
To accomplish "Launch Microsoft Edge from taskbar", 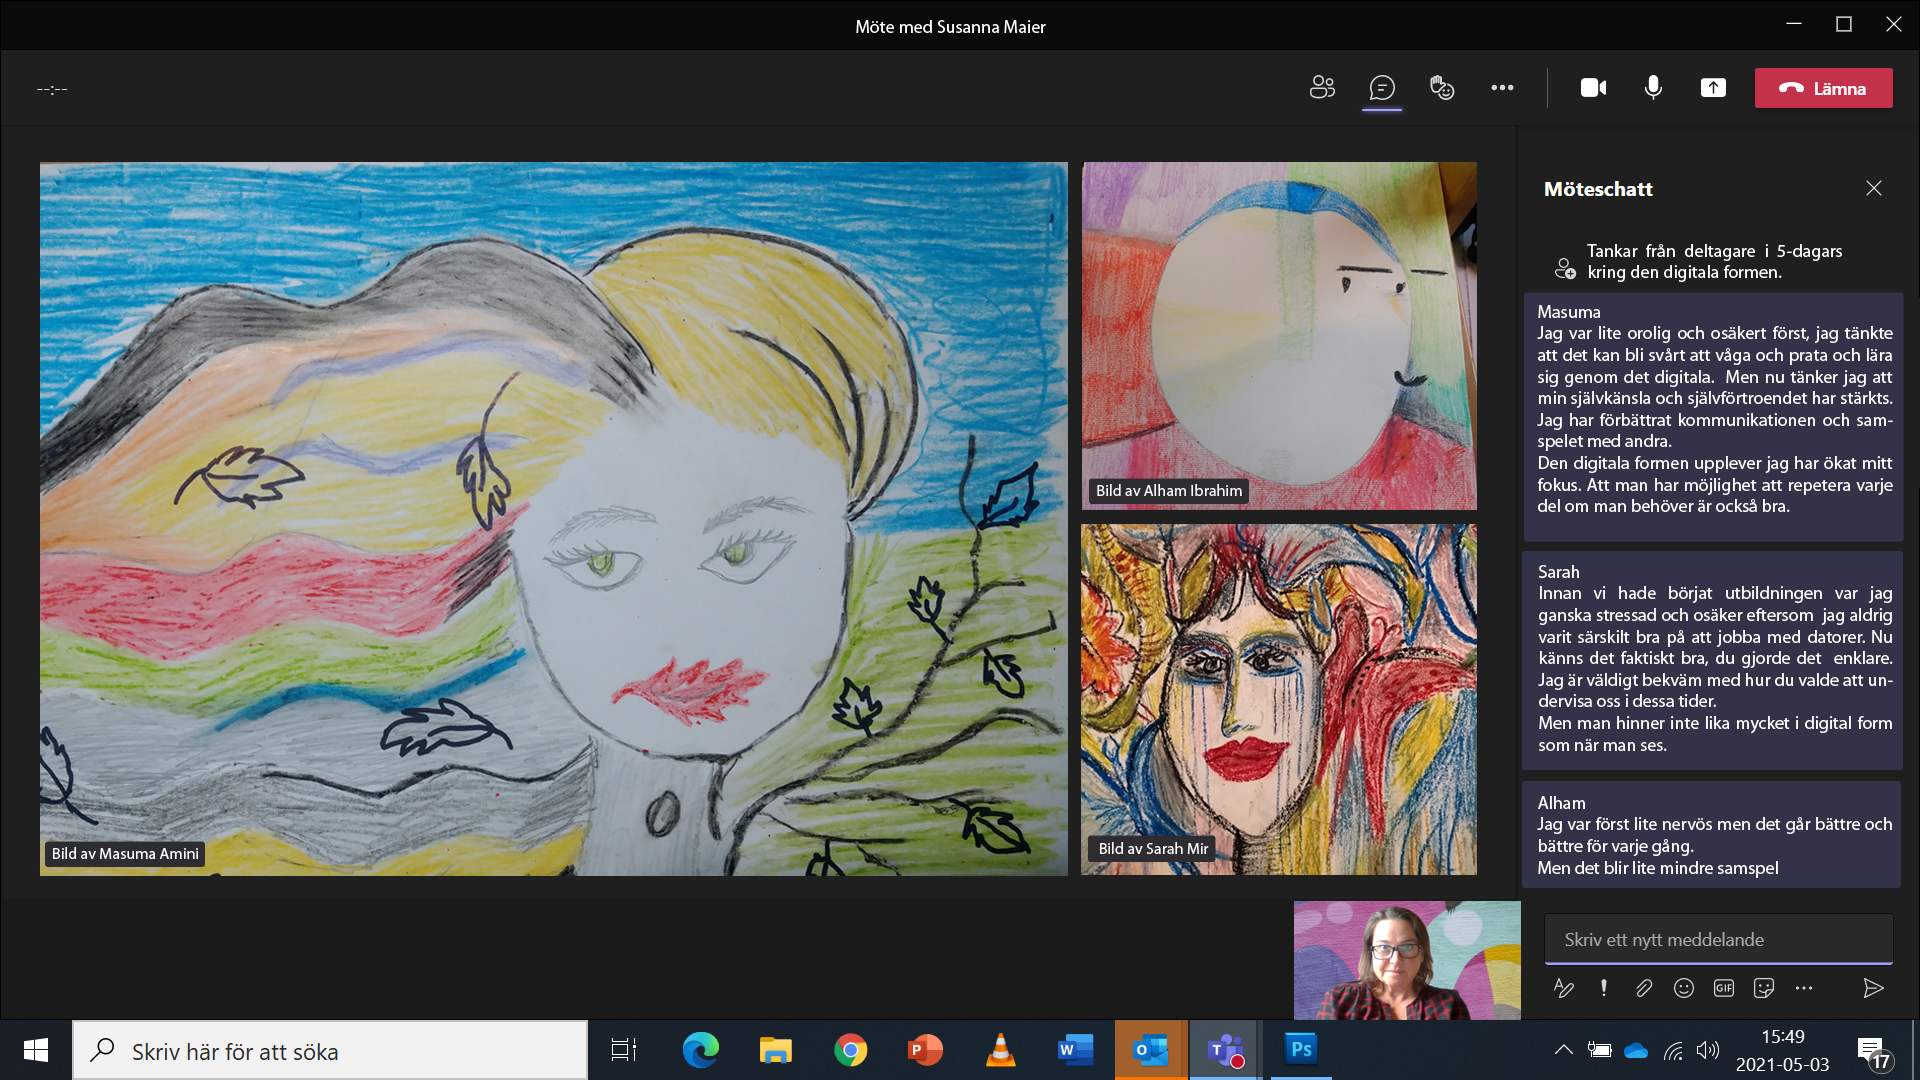I will 700,1050.
